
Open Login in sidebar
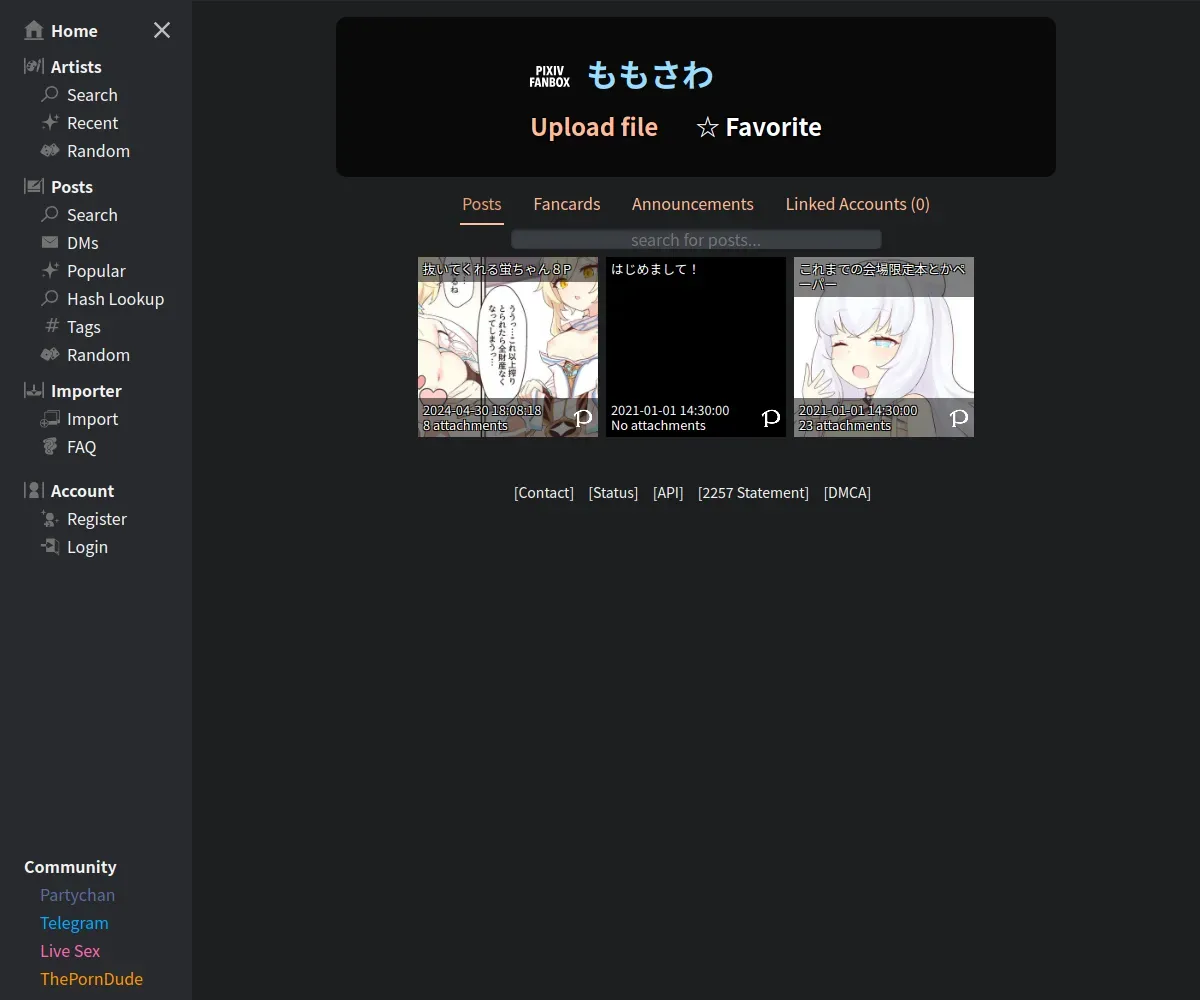[x=87, y=547]
